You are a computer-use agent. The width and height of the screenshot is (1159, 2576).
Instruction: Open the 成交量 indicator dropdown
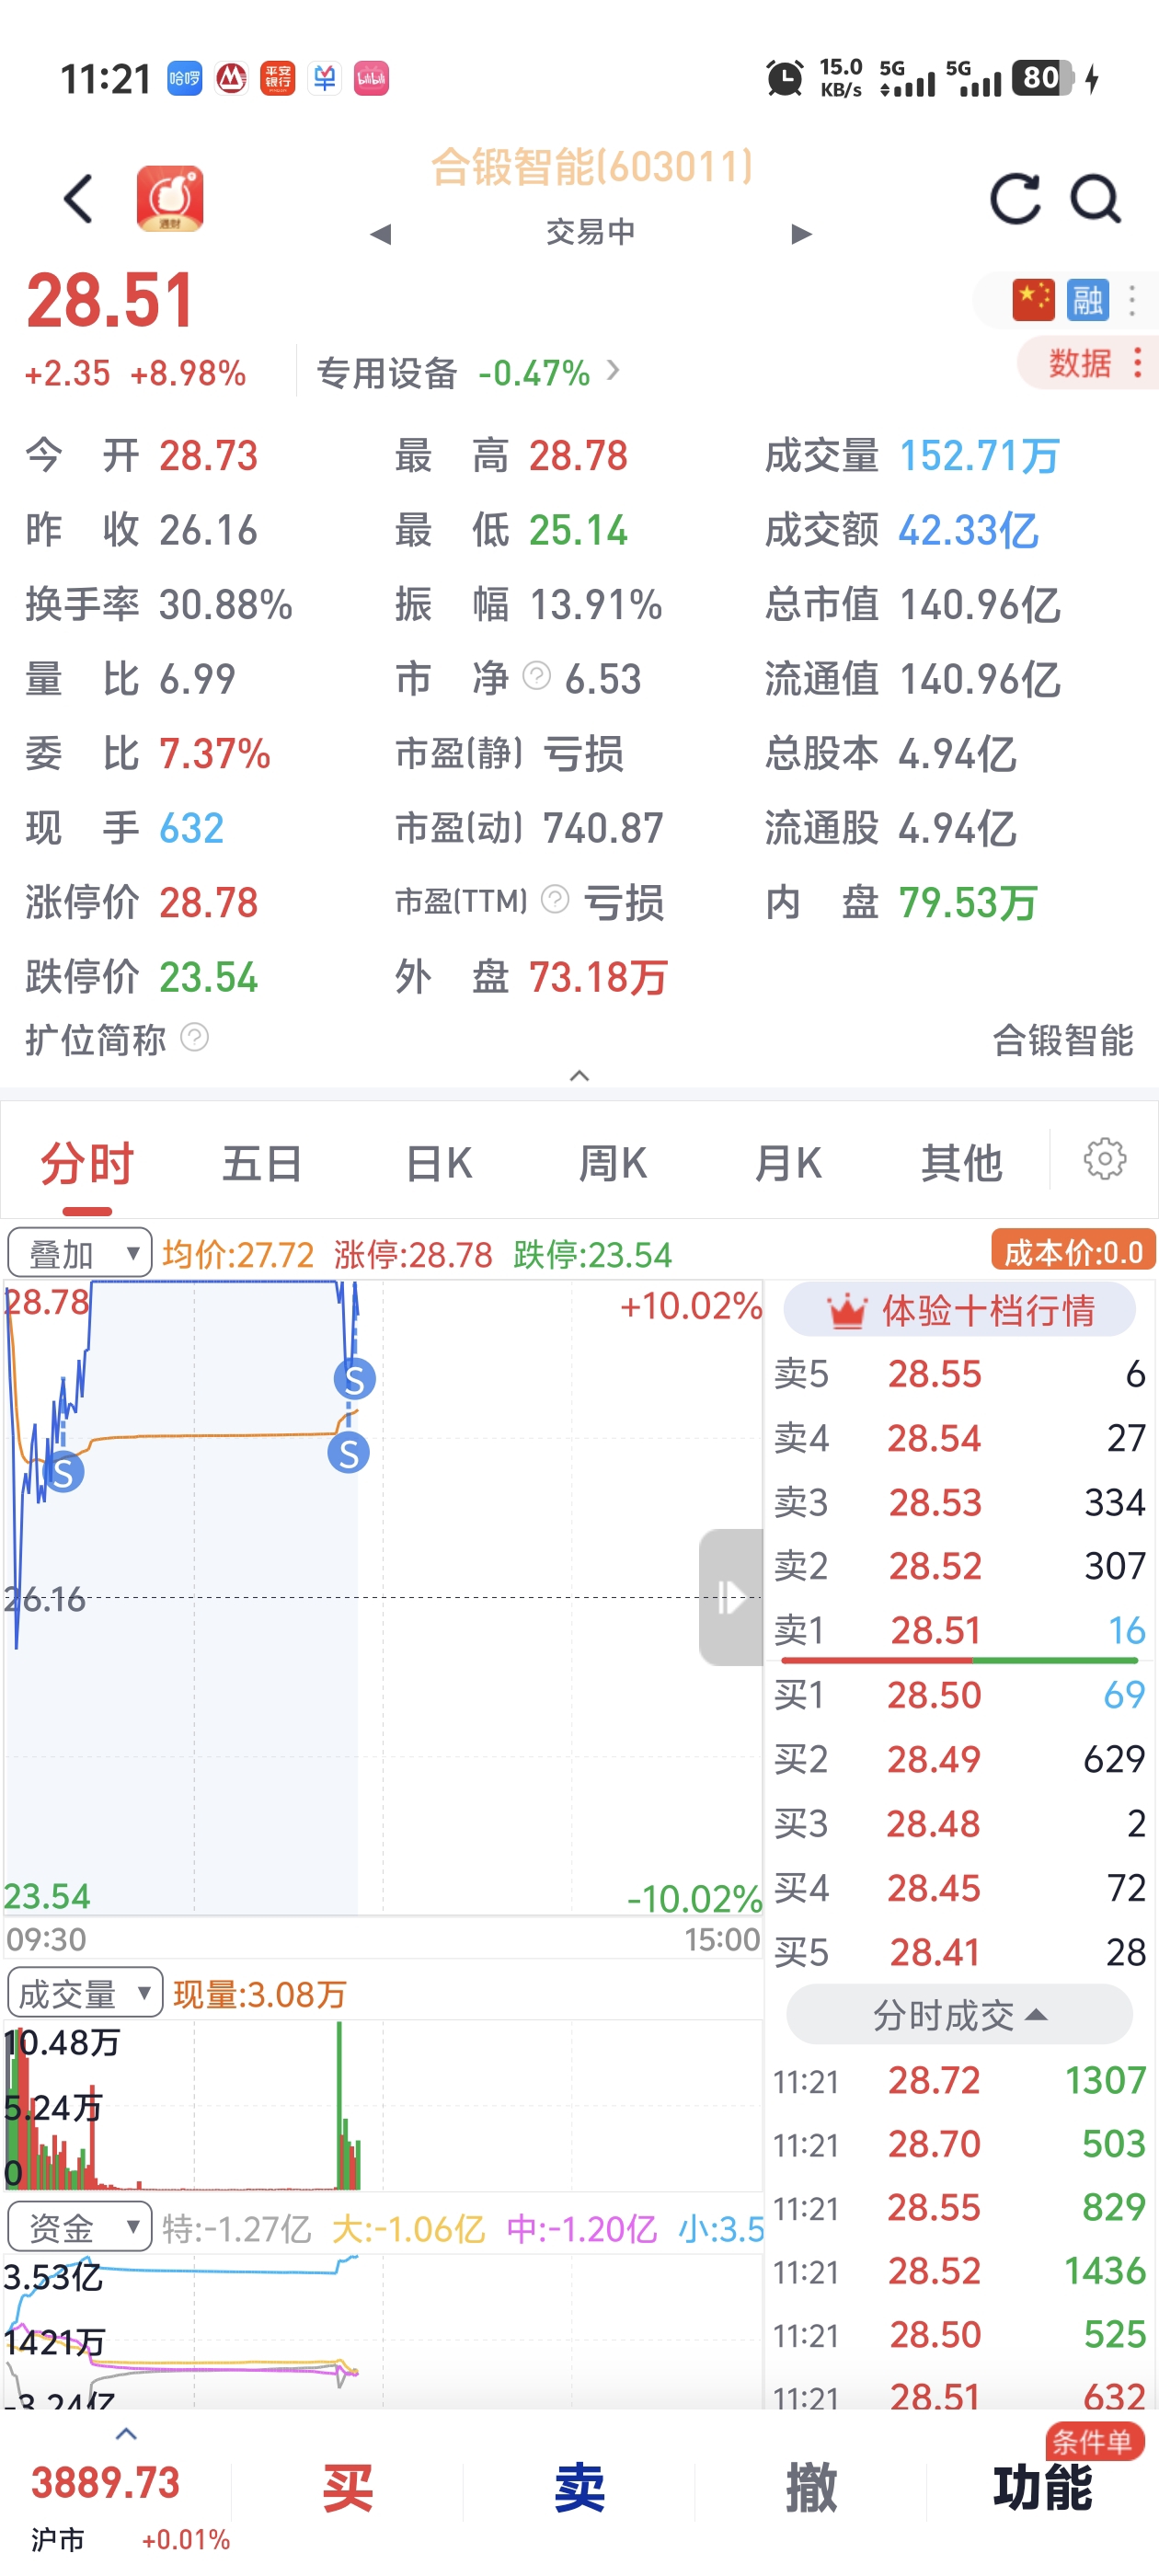(x=84, y=1993)
